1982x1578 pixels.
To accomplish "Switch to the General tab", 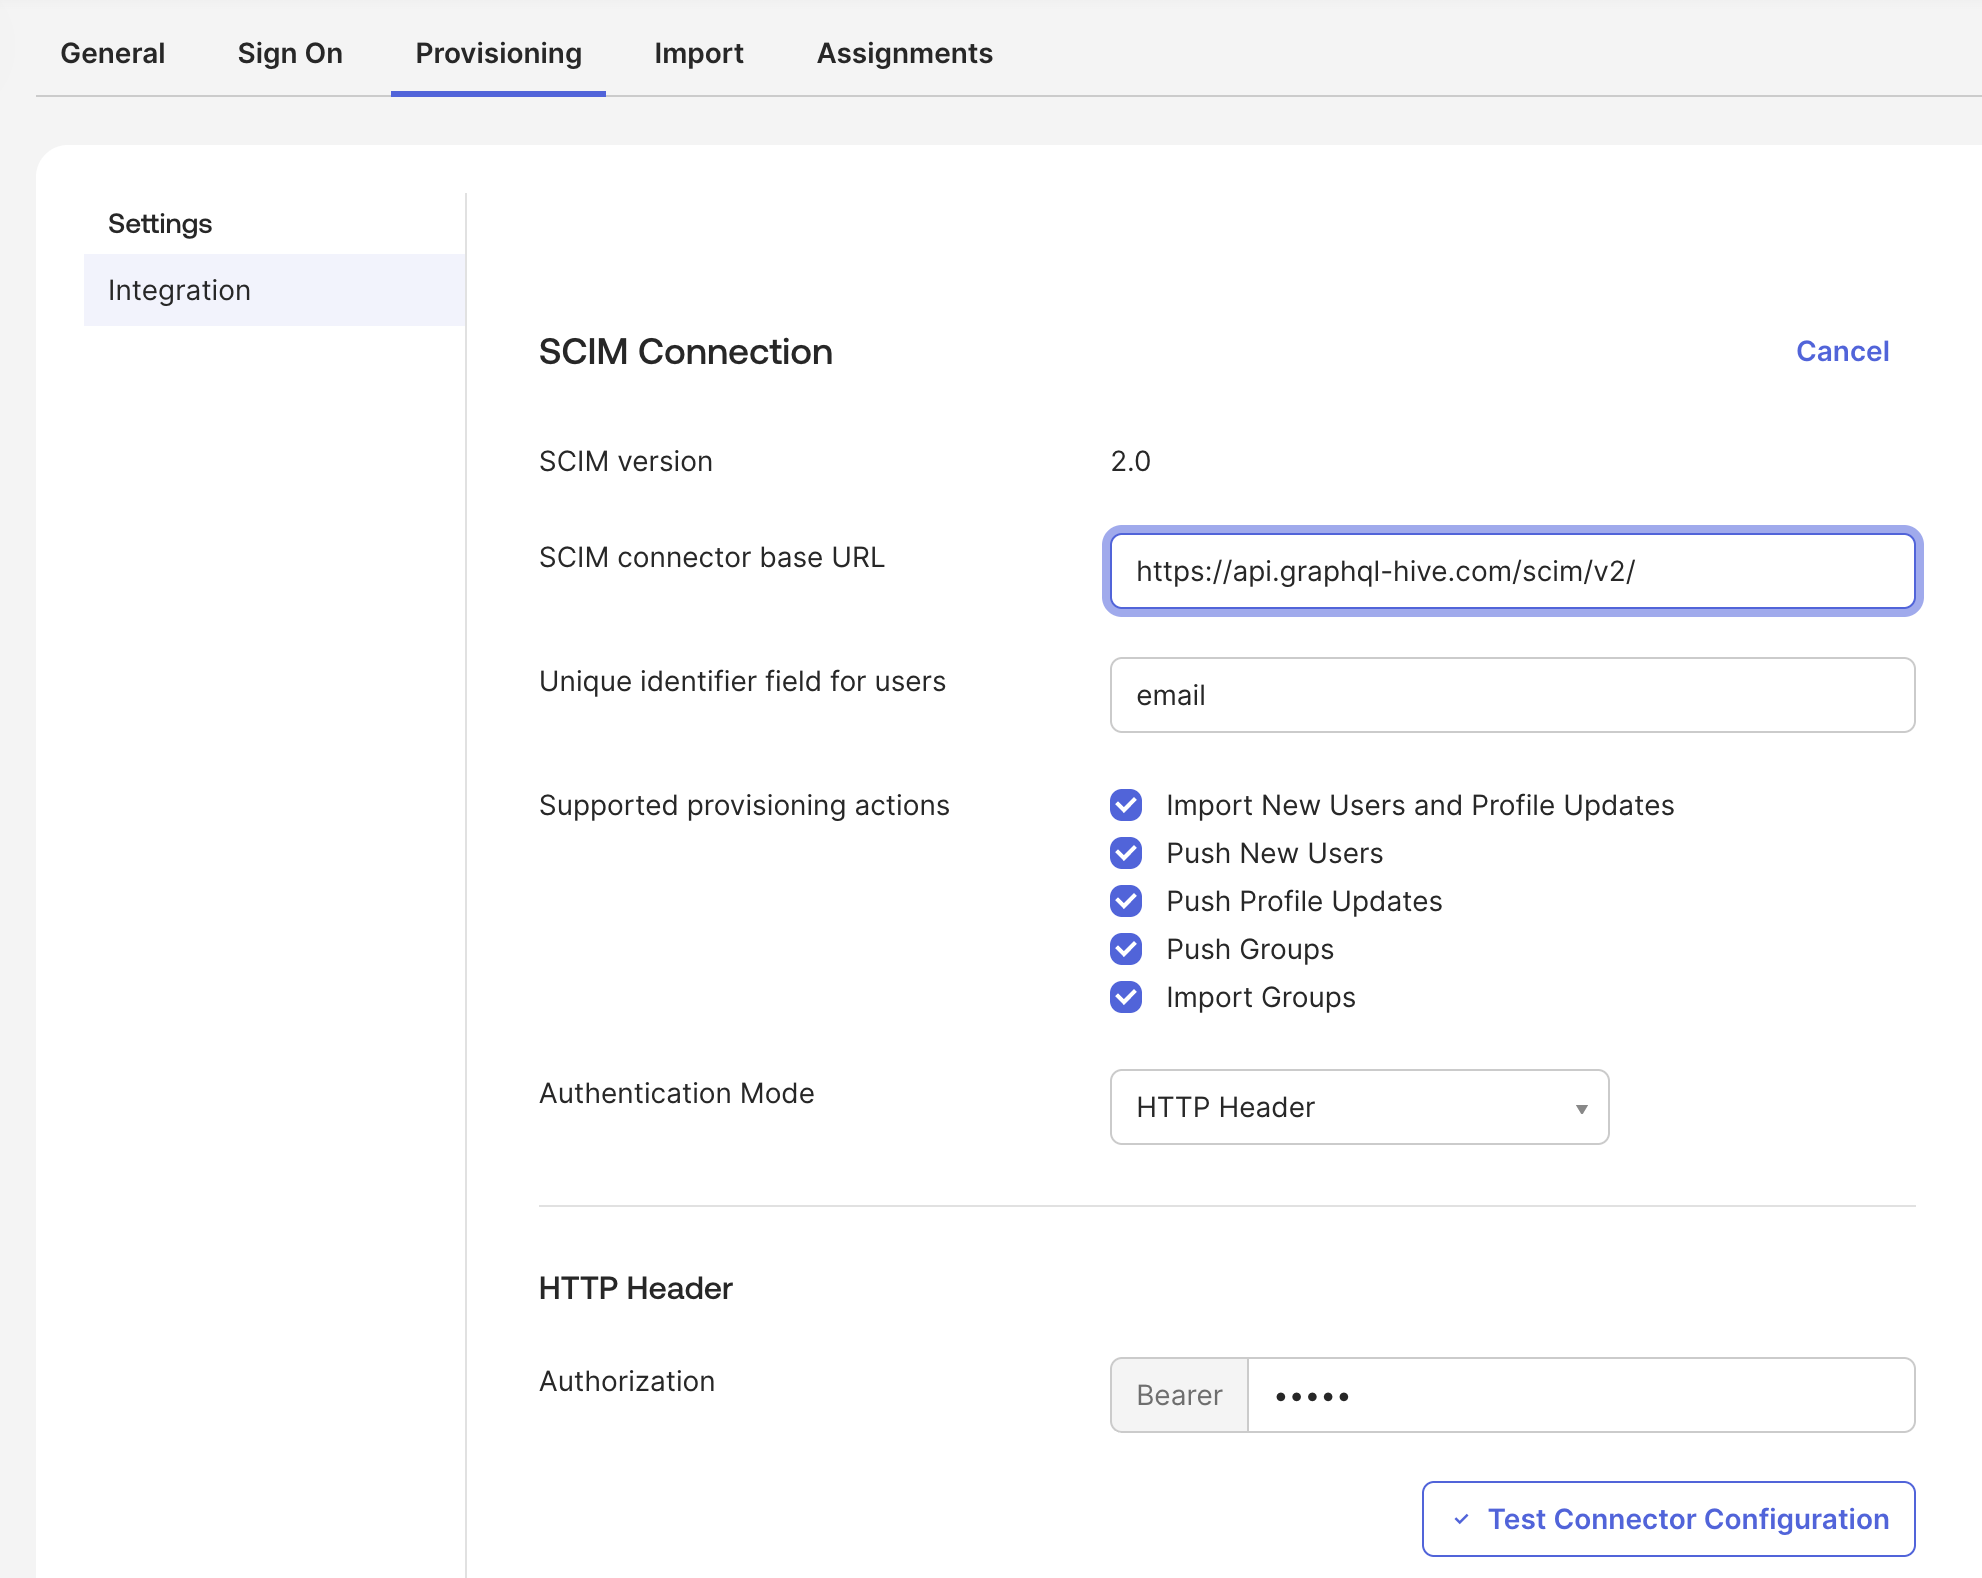I will pos(112,53).
